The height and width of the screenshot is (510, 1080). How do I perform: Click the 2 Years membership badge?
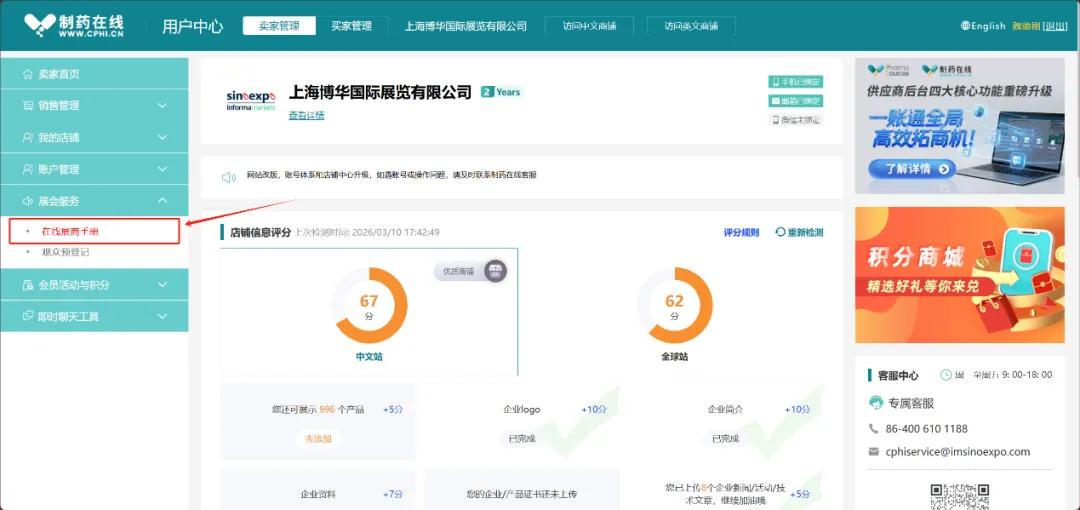click(x=501, y=92)
